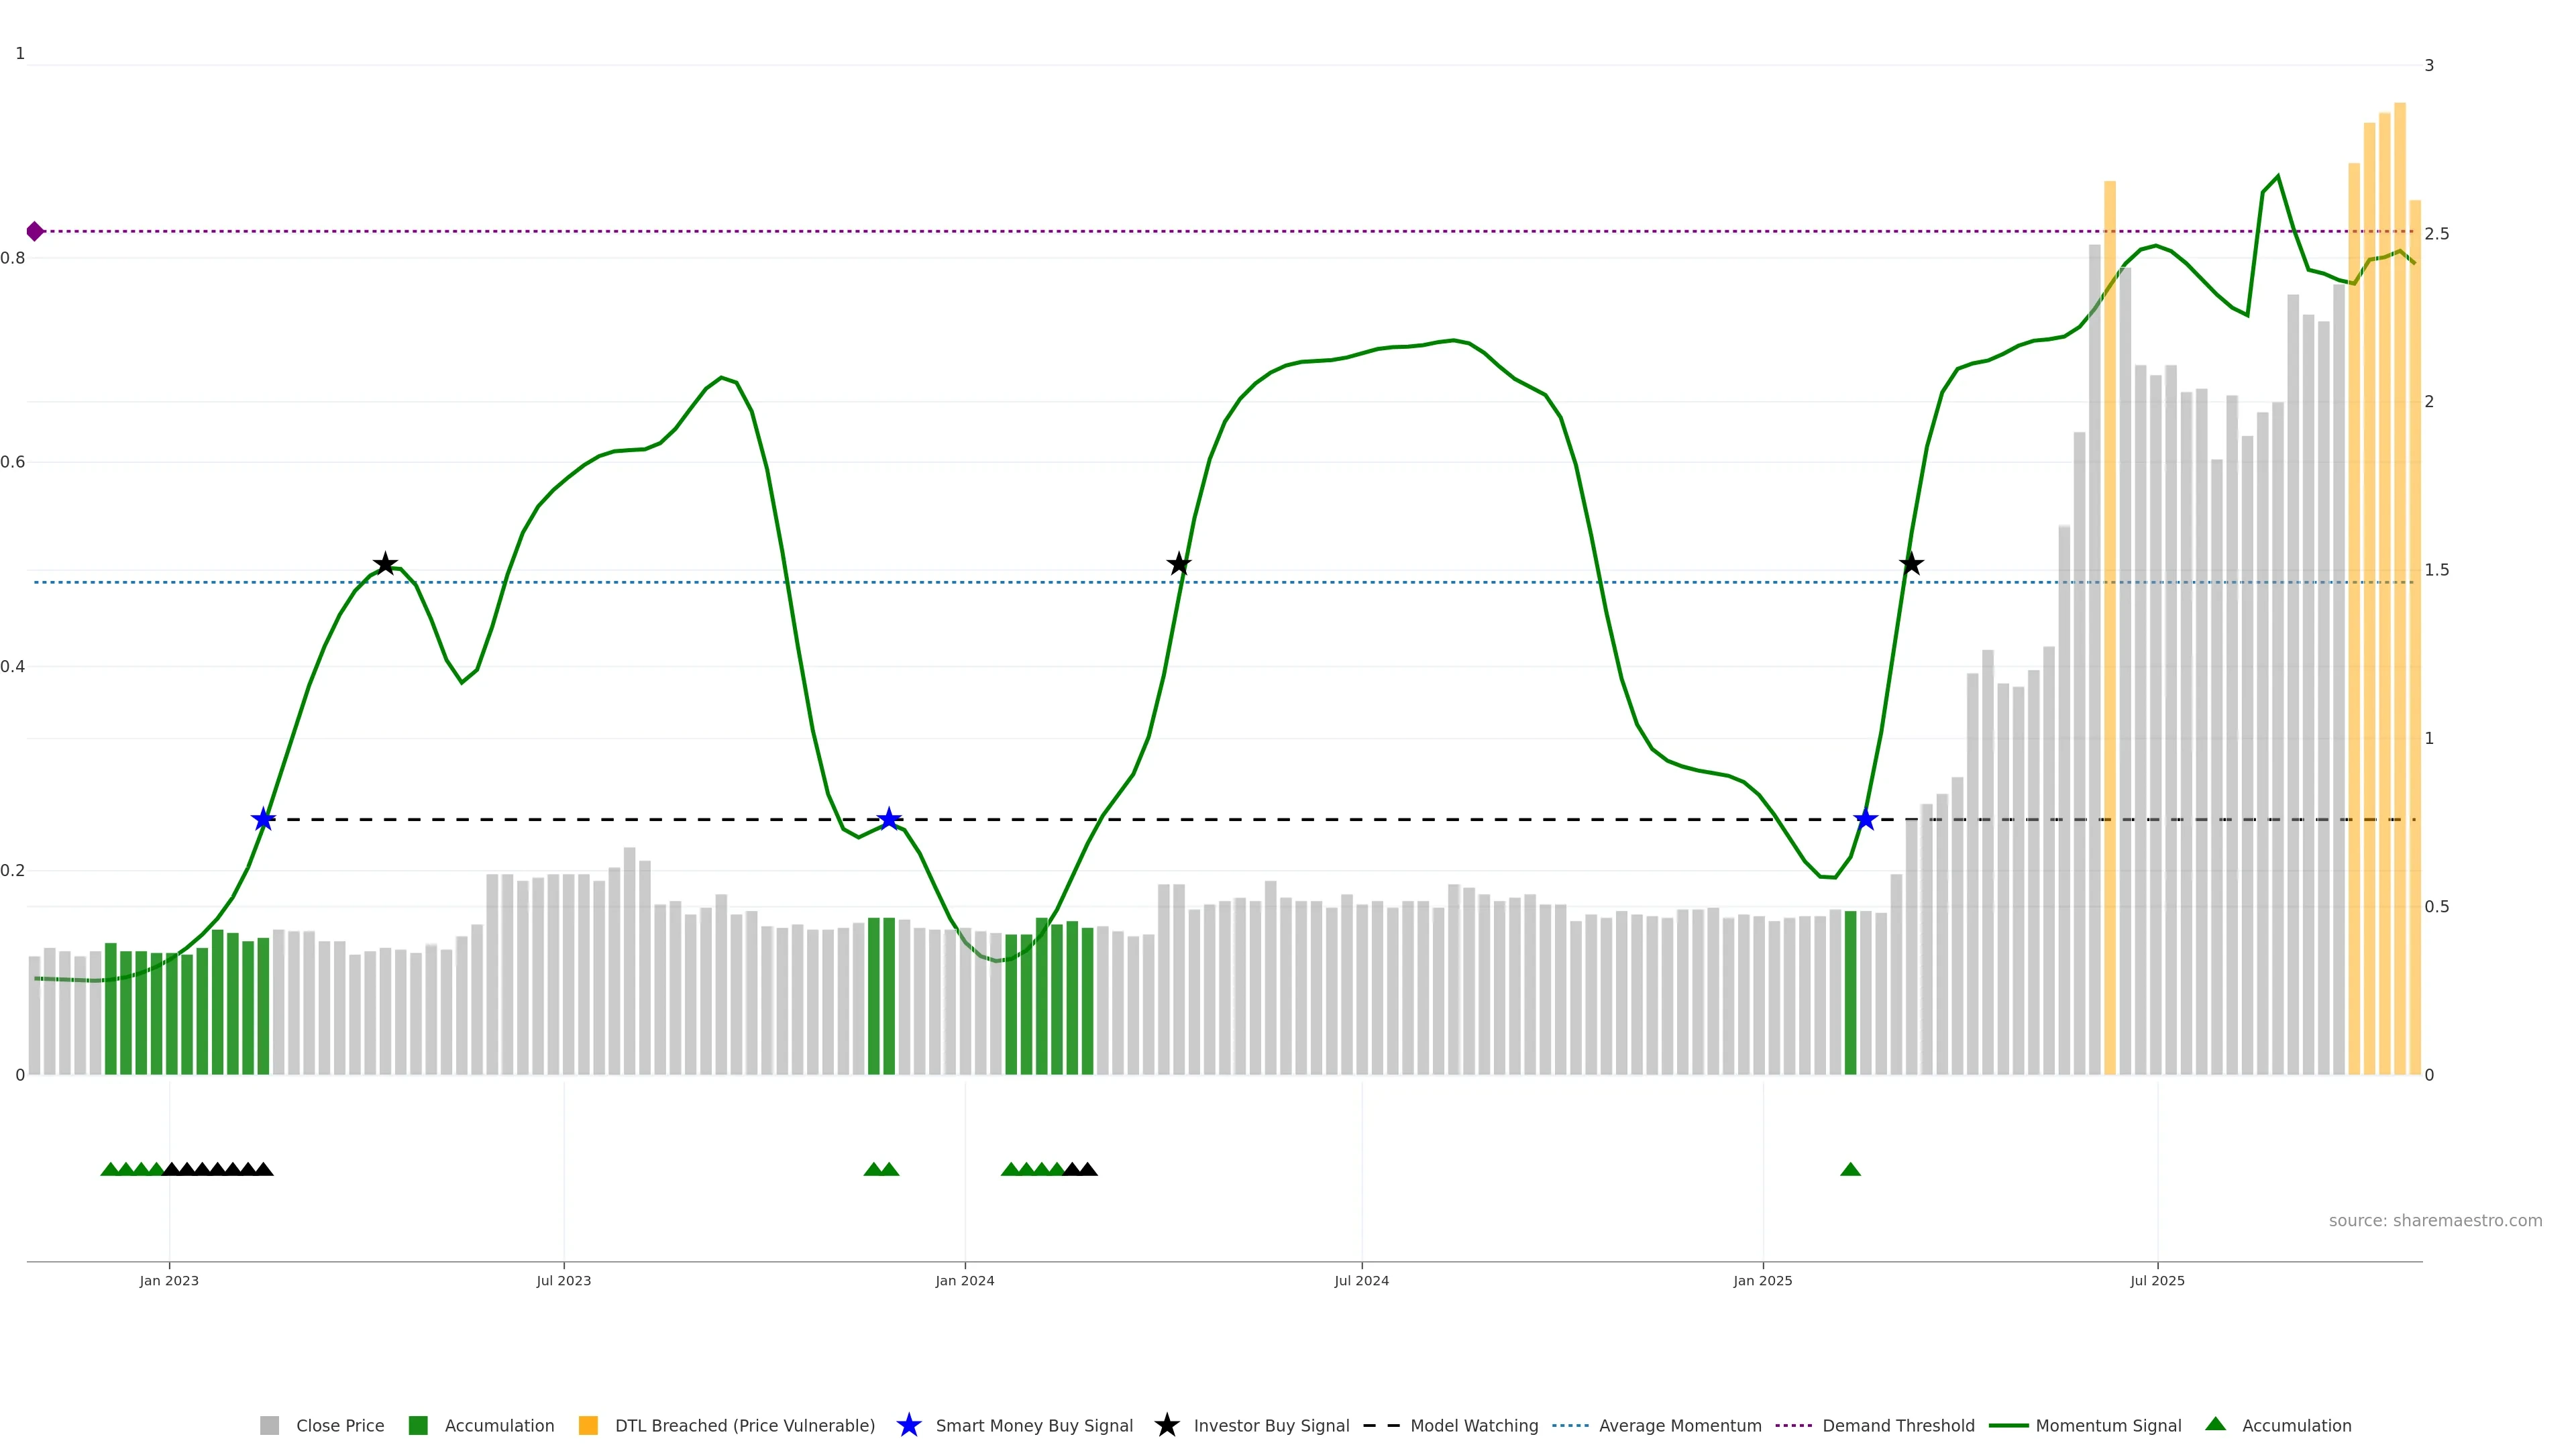Screen dimensions: 2576x1449
Task: Click the black Investor Buy star near Apr 2024
Action: 1179,564
